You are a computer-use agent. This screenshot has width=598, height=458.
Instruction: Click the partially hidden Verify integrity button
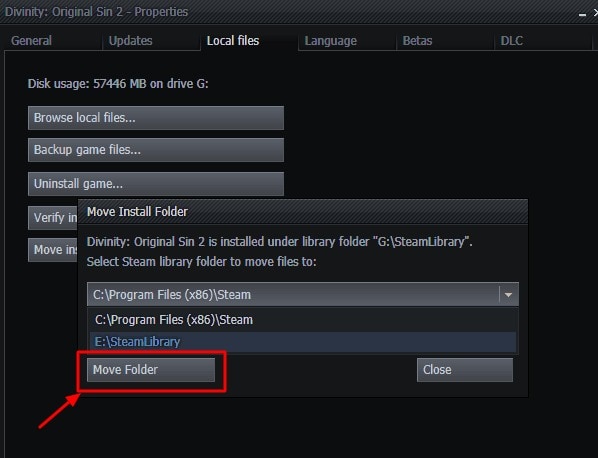point(53,218)
